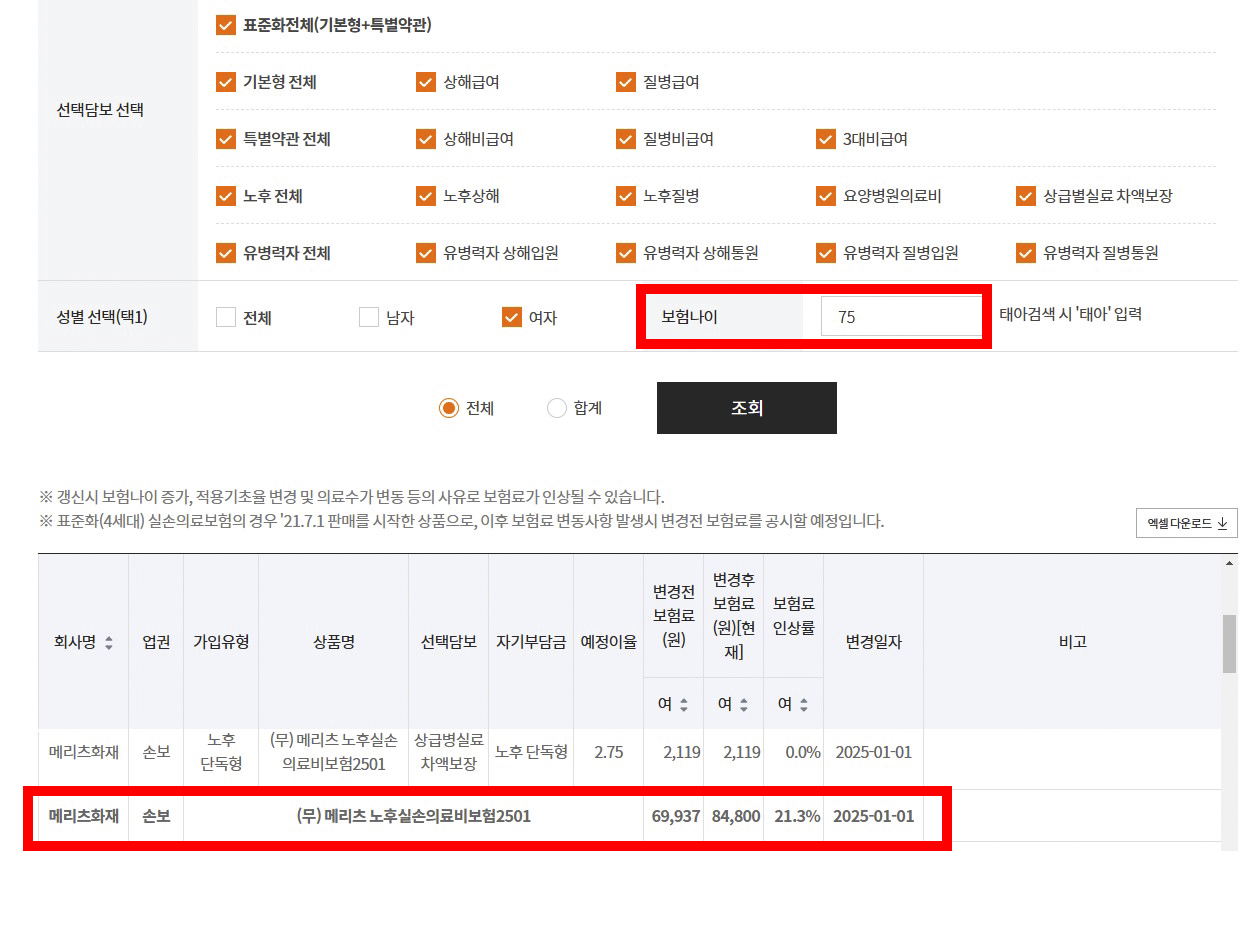Image resolution: width=1248 pixels, height=945 pixels.
Task: Toggle 노후질병 checkbox
Action: pos(626,196)
